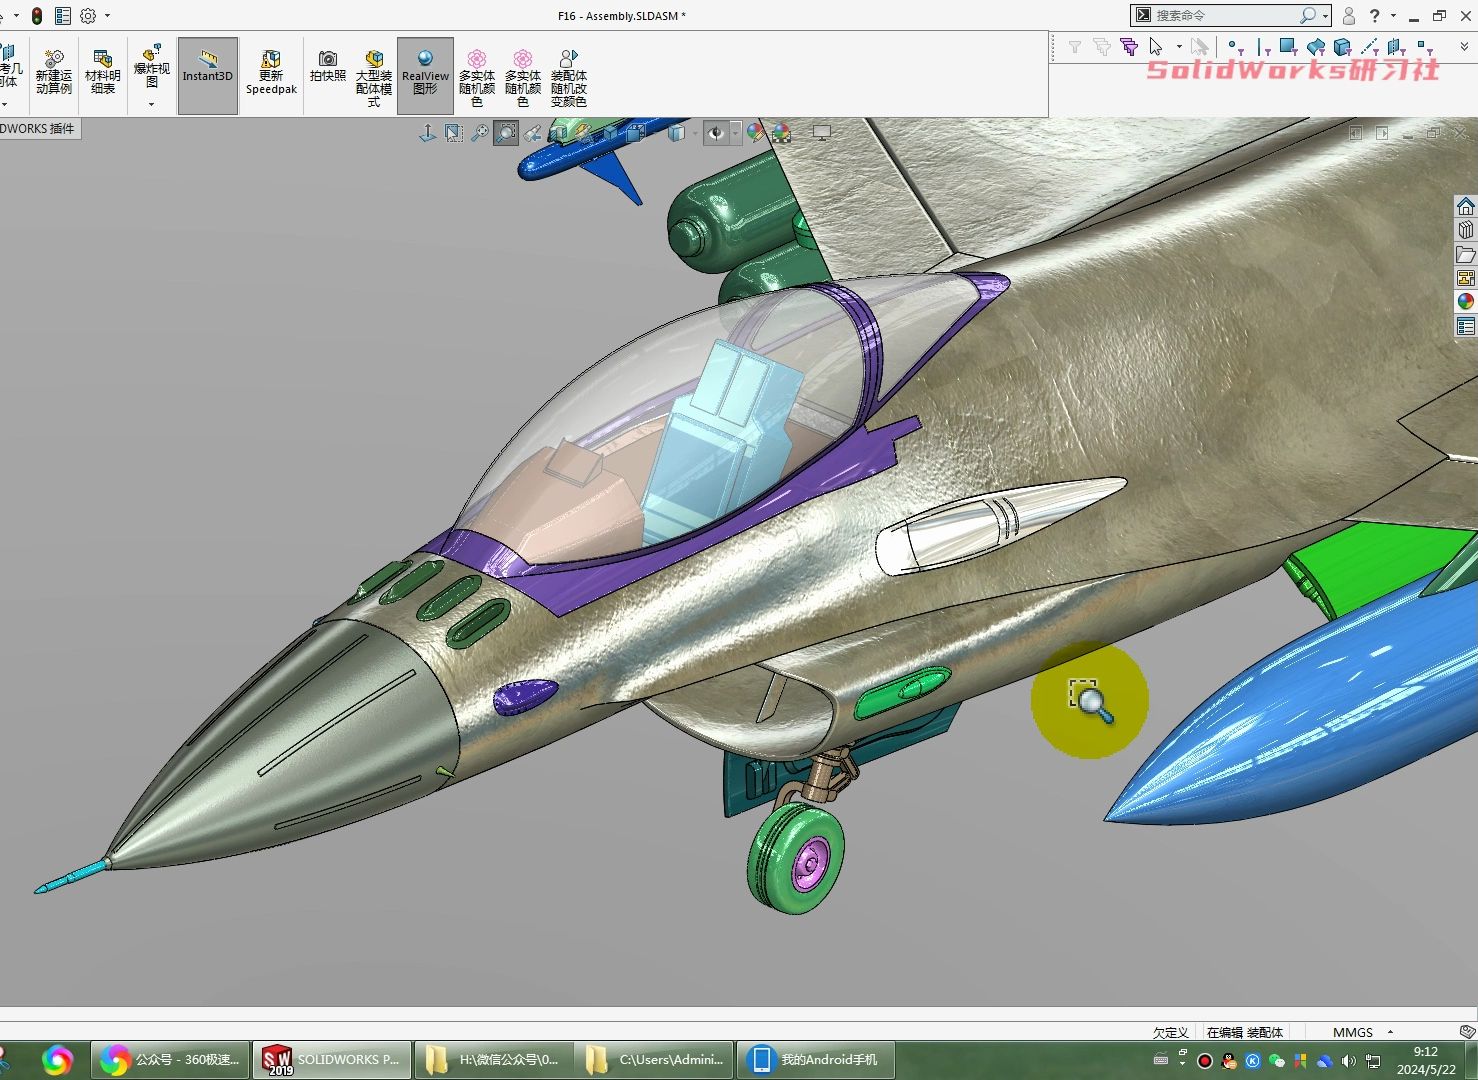1478x1080 pixels.
Task: Open the C:\Users\Admini... folder taskbar button
Action: (x=655, y=1059)
